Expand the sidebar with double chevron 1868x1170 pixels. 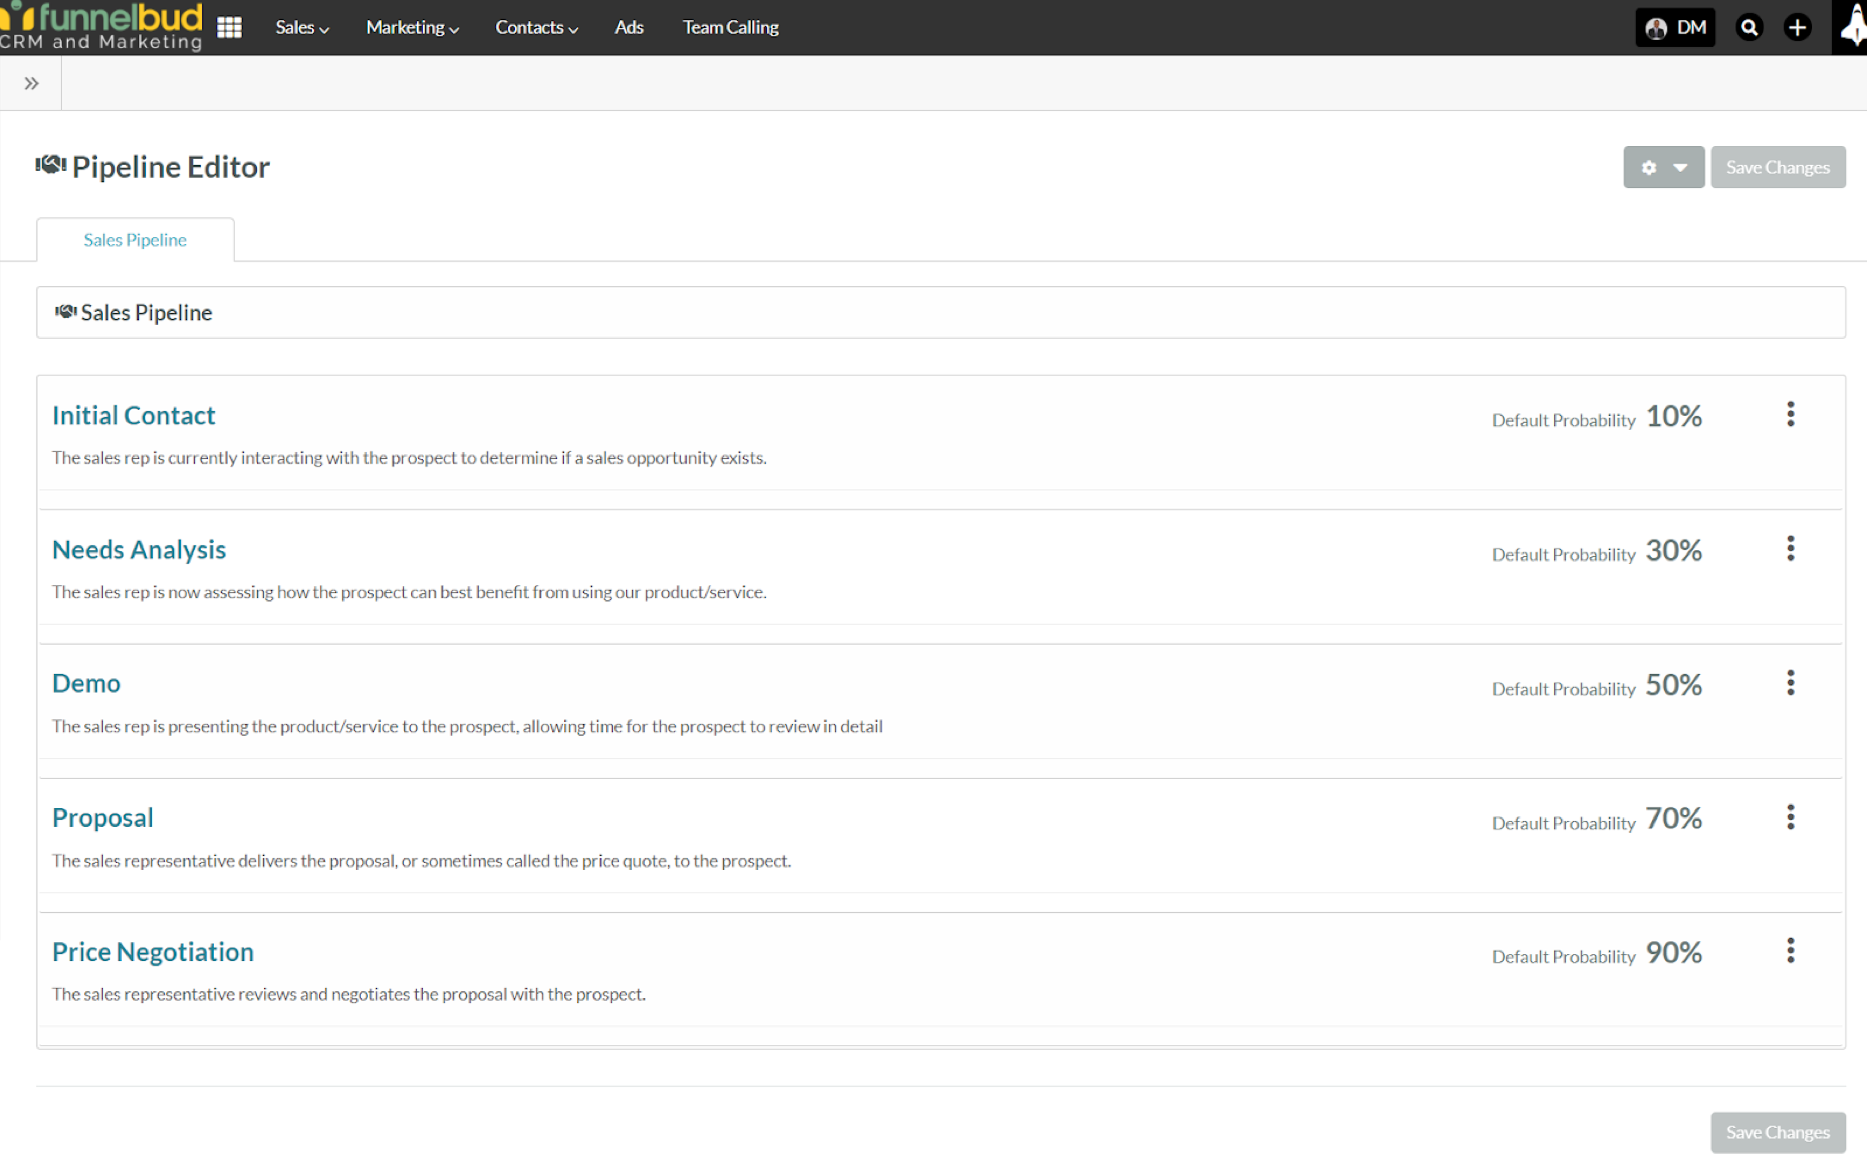click(32, 83)
